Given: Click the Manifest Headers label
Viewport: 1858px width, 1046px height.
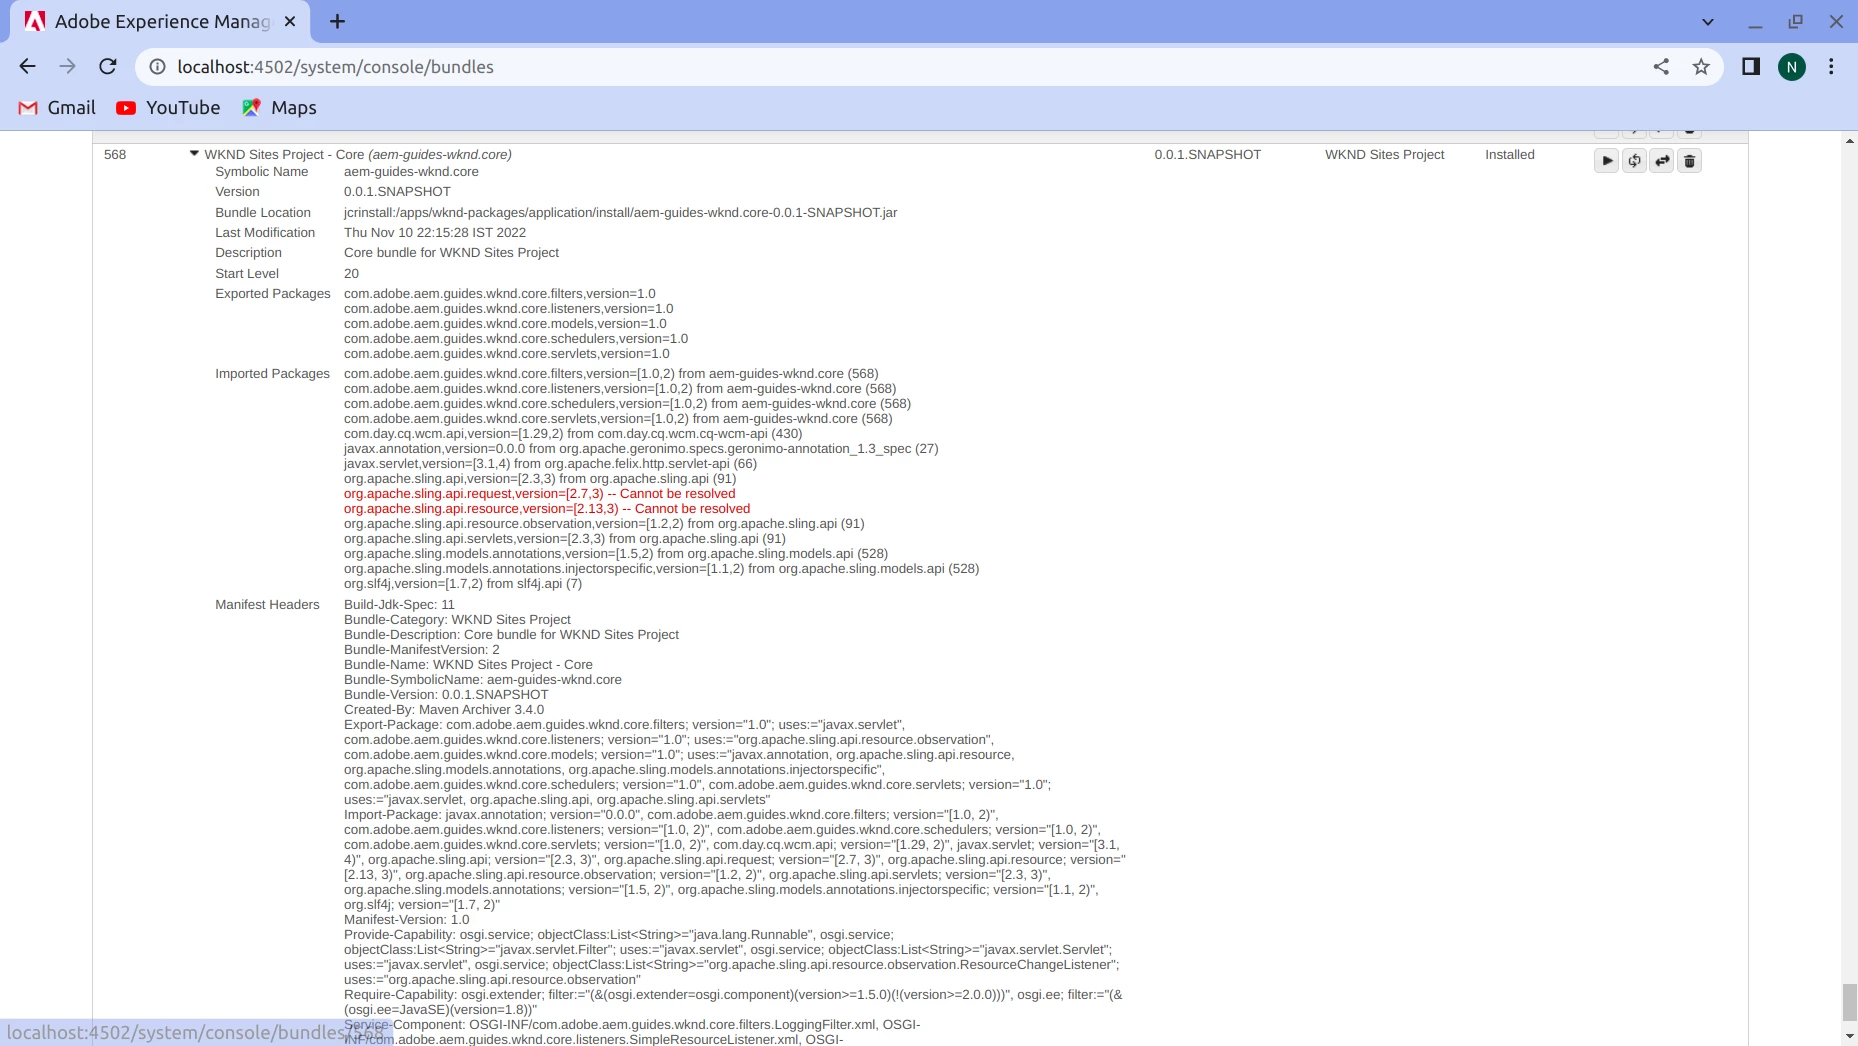Looking at the screenshot, I should [267, 605].
